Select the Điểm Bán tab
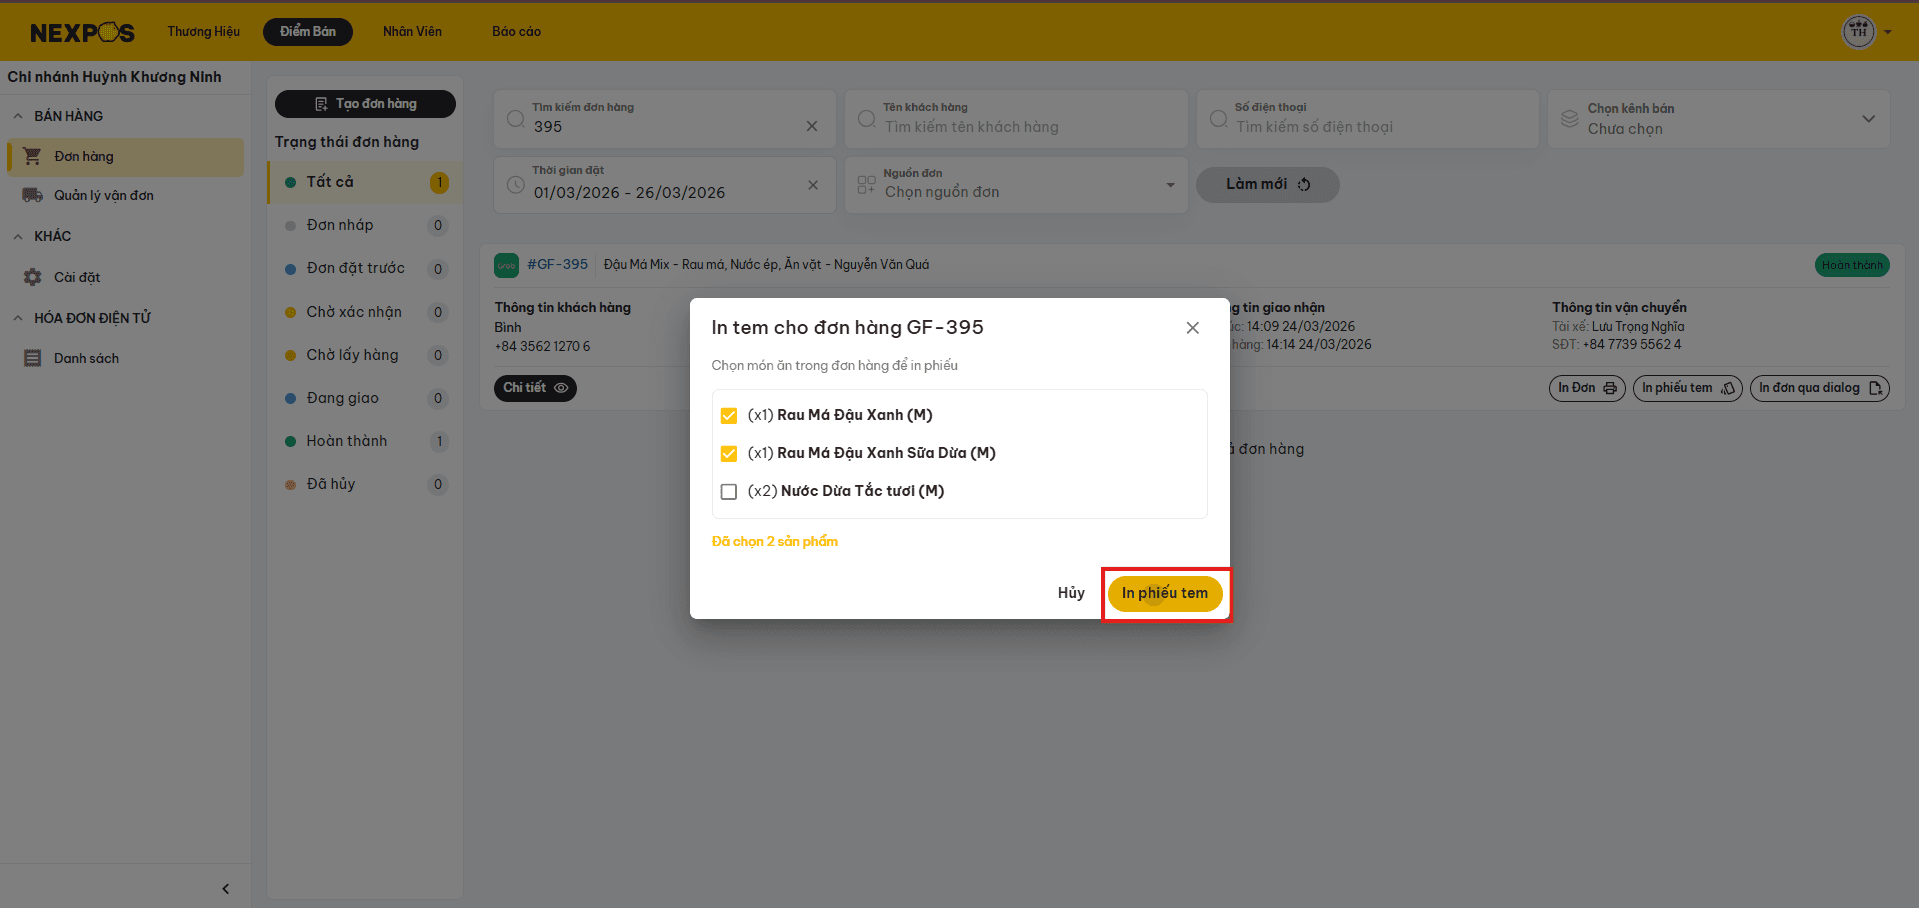This screenshot has height=908, width=1919. (308, 32)
